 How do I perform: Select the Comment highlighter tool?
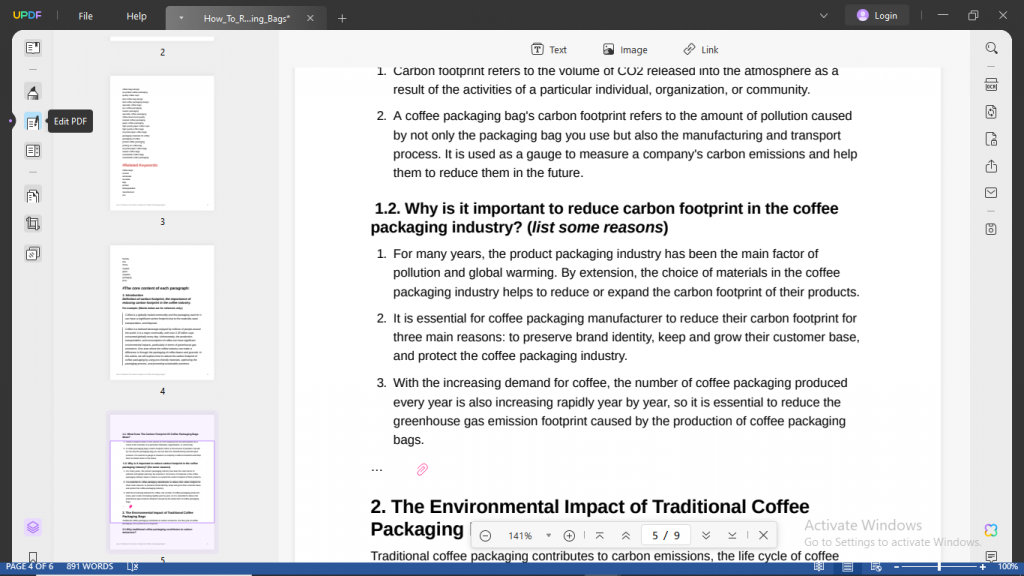click(33, 93)
